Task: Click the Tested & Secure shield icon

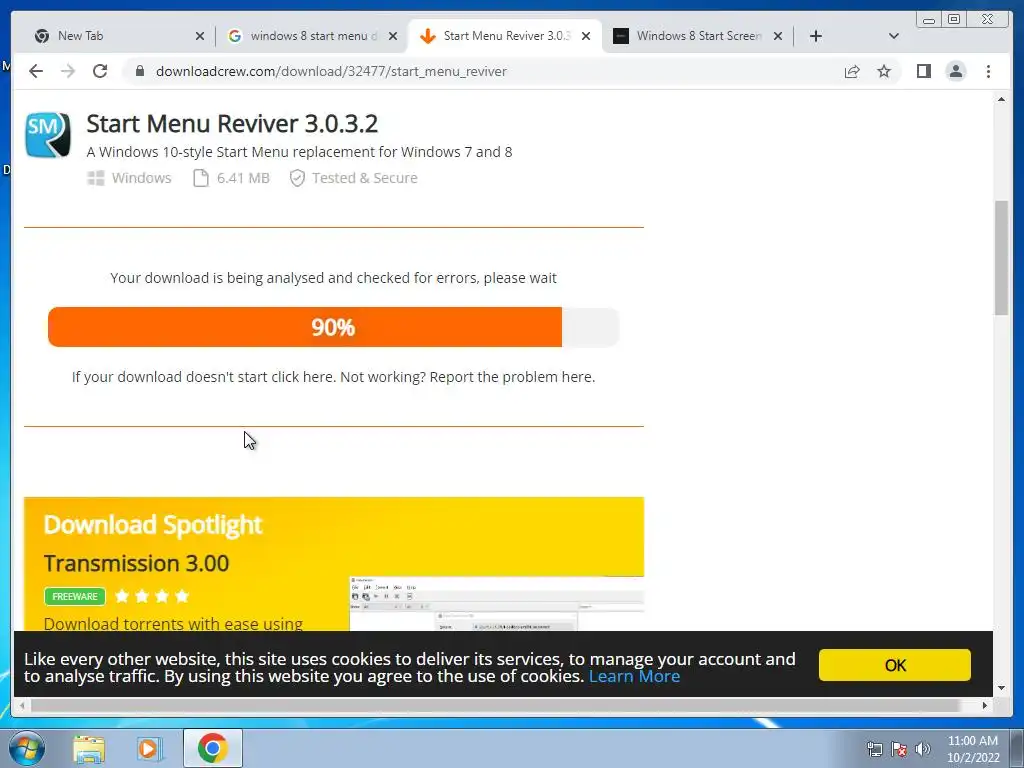Action: click(x=296, y=178)
